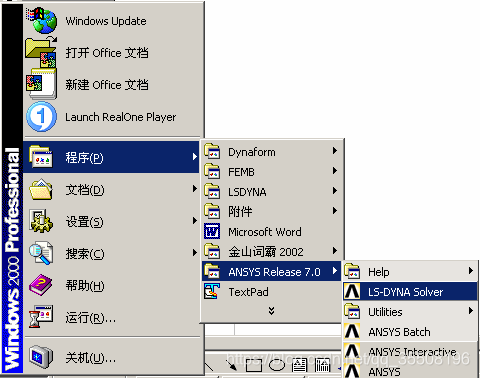Choose 关机(U)... to shut down
This screenshot has width=480, height=378.
pyautogui.click(x=111, y=357)
